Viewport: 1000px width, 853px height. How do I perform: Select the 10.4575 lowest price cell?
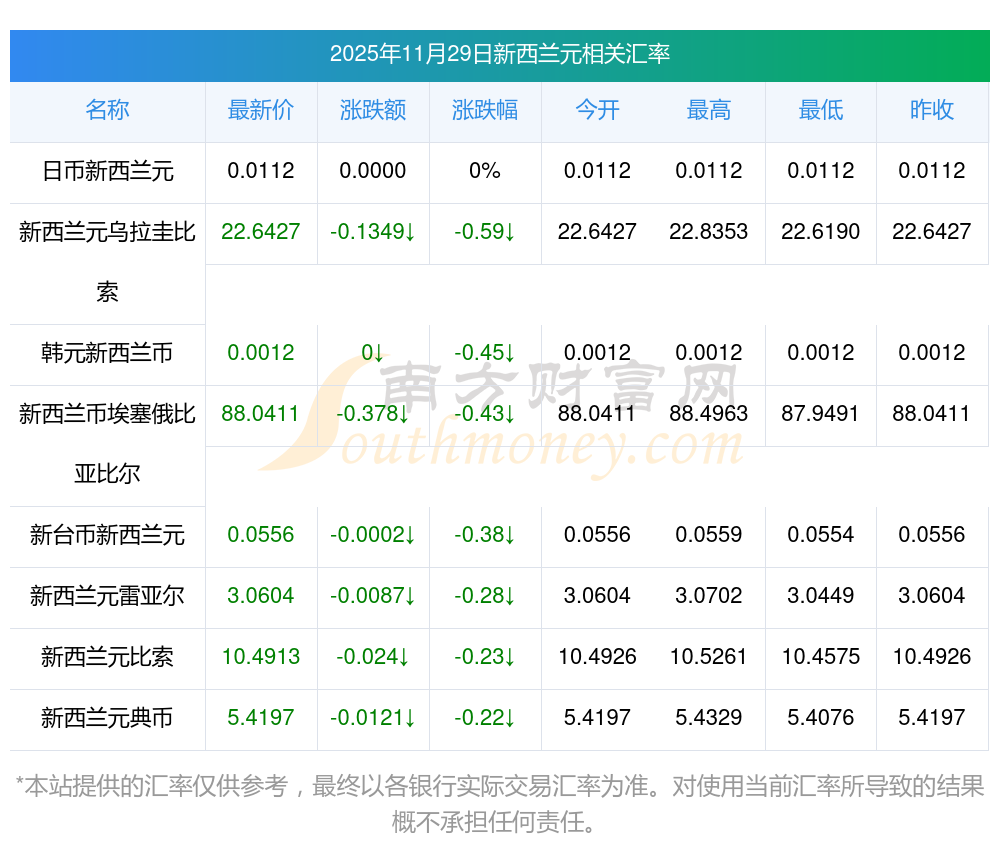[x=820, y=657]
